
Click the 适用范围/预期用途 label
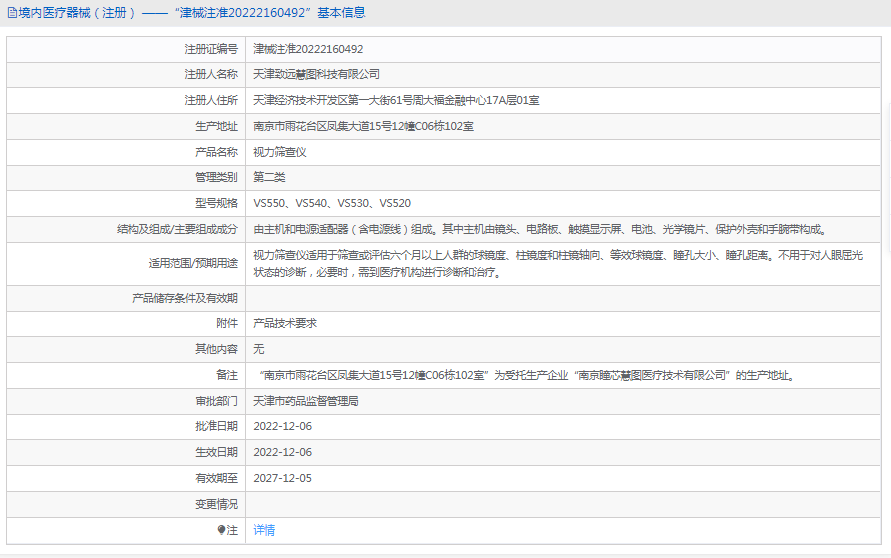(193, 264)
